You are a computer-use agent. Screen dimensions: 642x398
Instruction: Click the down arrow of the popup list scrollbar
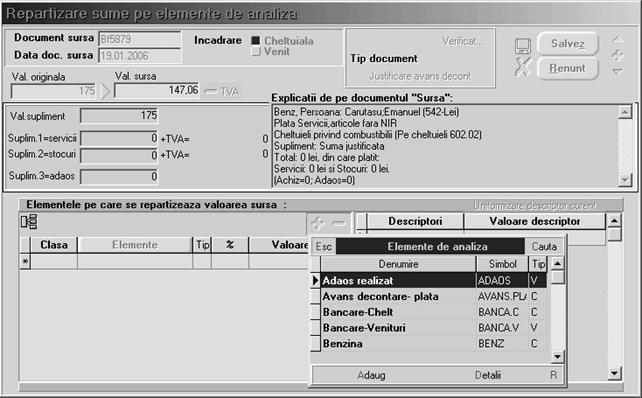[557, 357]
